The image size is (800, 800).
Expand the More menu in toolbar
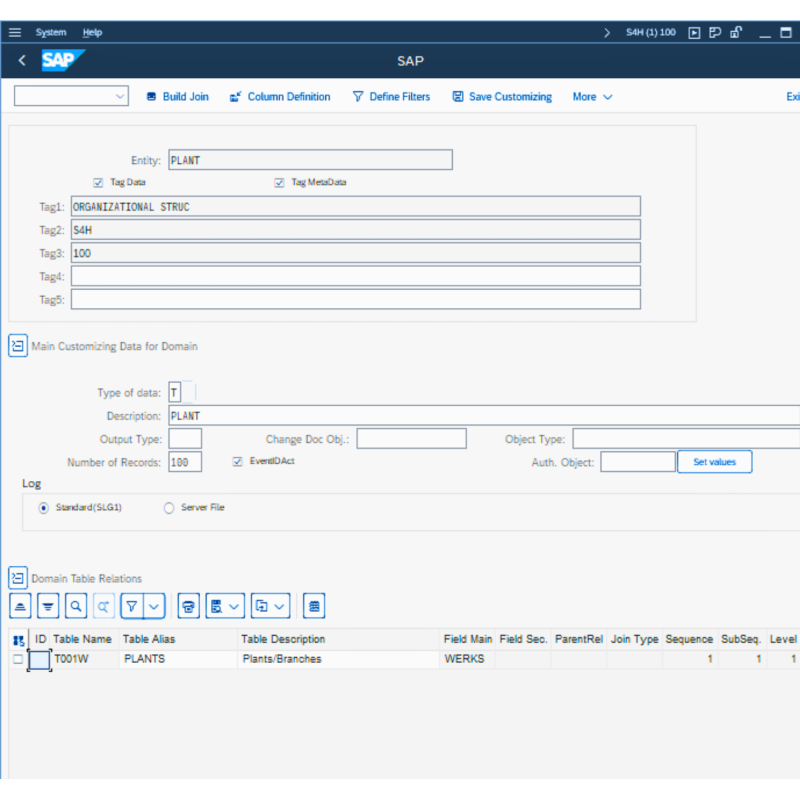point(592,97)
